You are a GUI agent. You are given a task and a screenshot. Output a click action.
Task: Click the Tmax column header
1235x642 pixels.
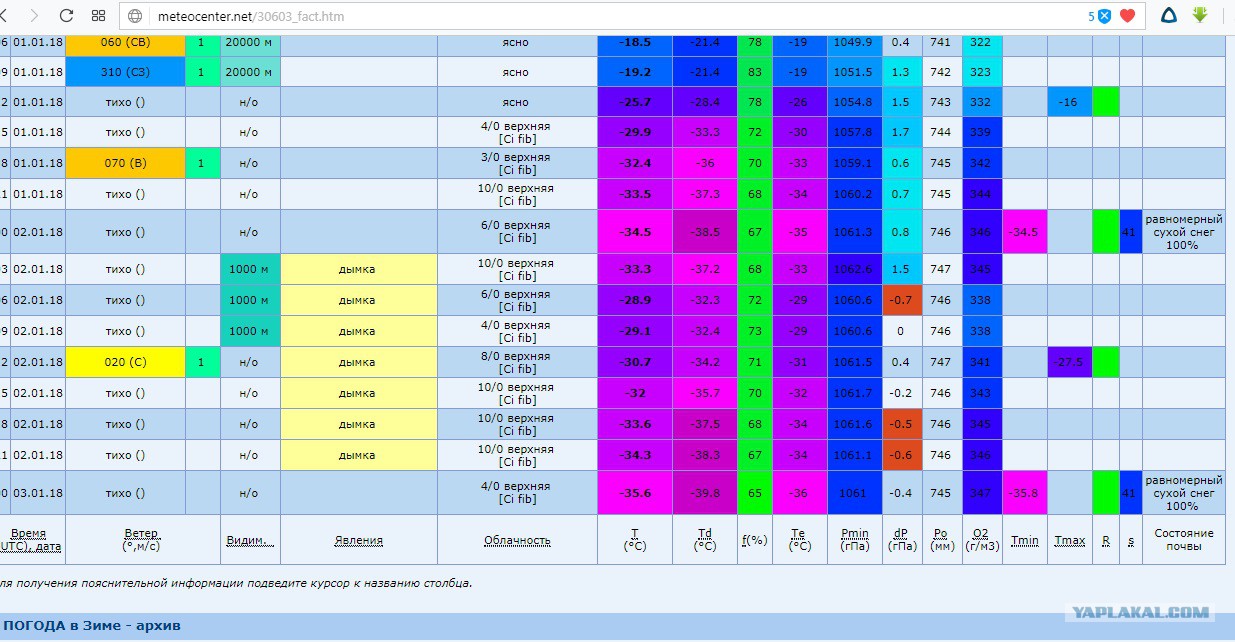pyautogui.click(x=1070, y=540)
